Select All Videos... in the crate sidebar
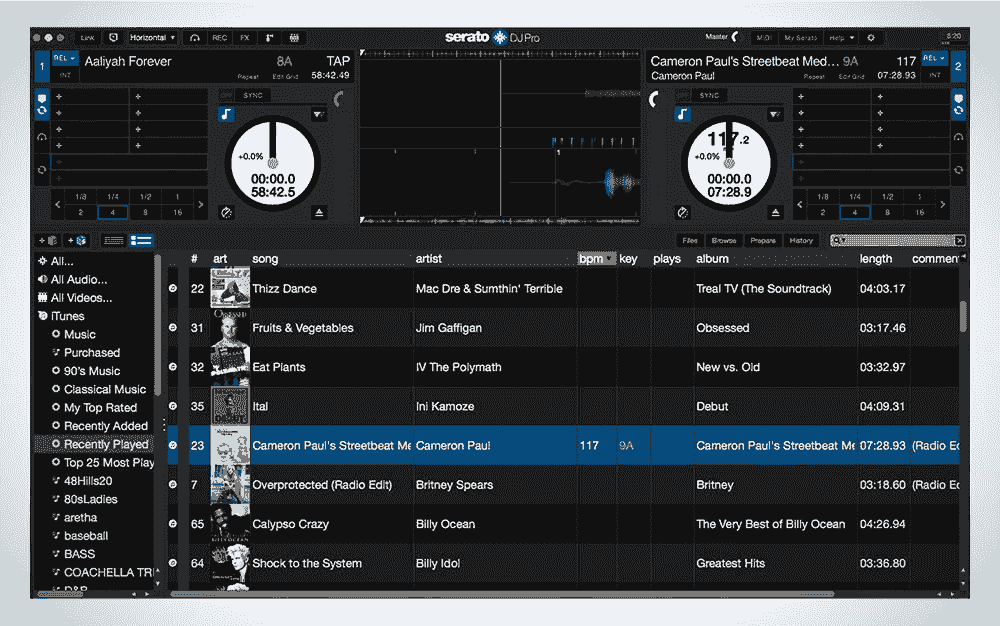 coord(81,298)
